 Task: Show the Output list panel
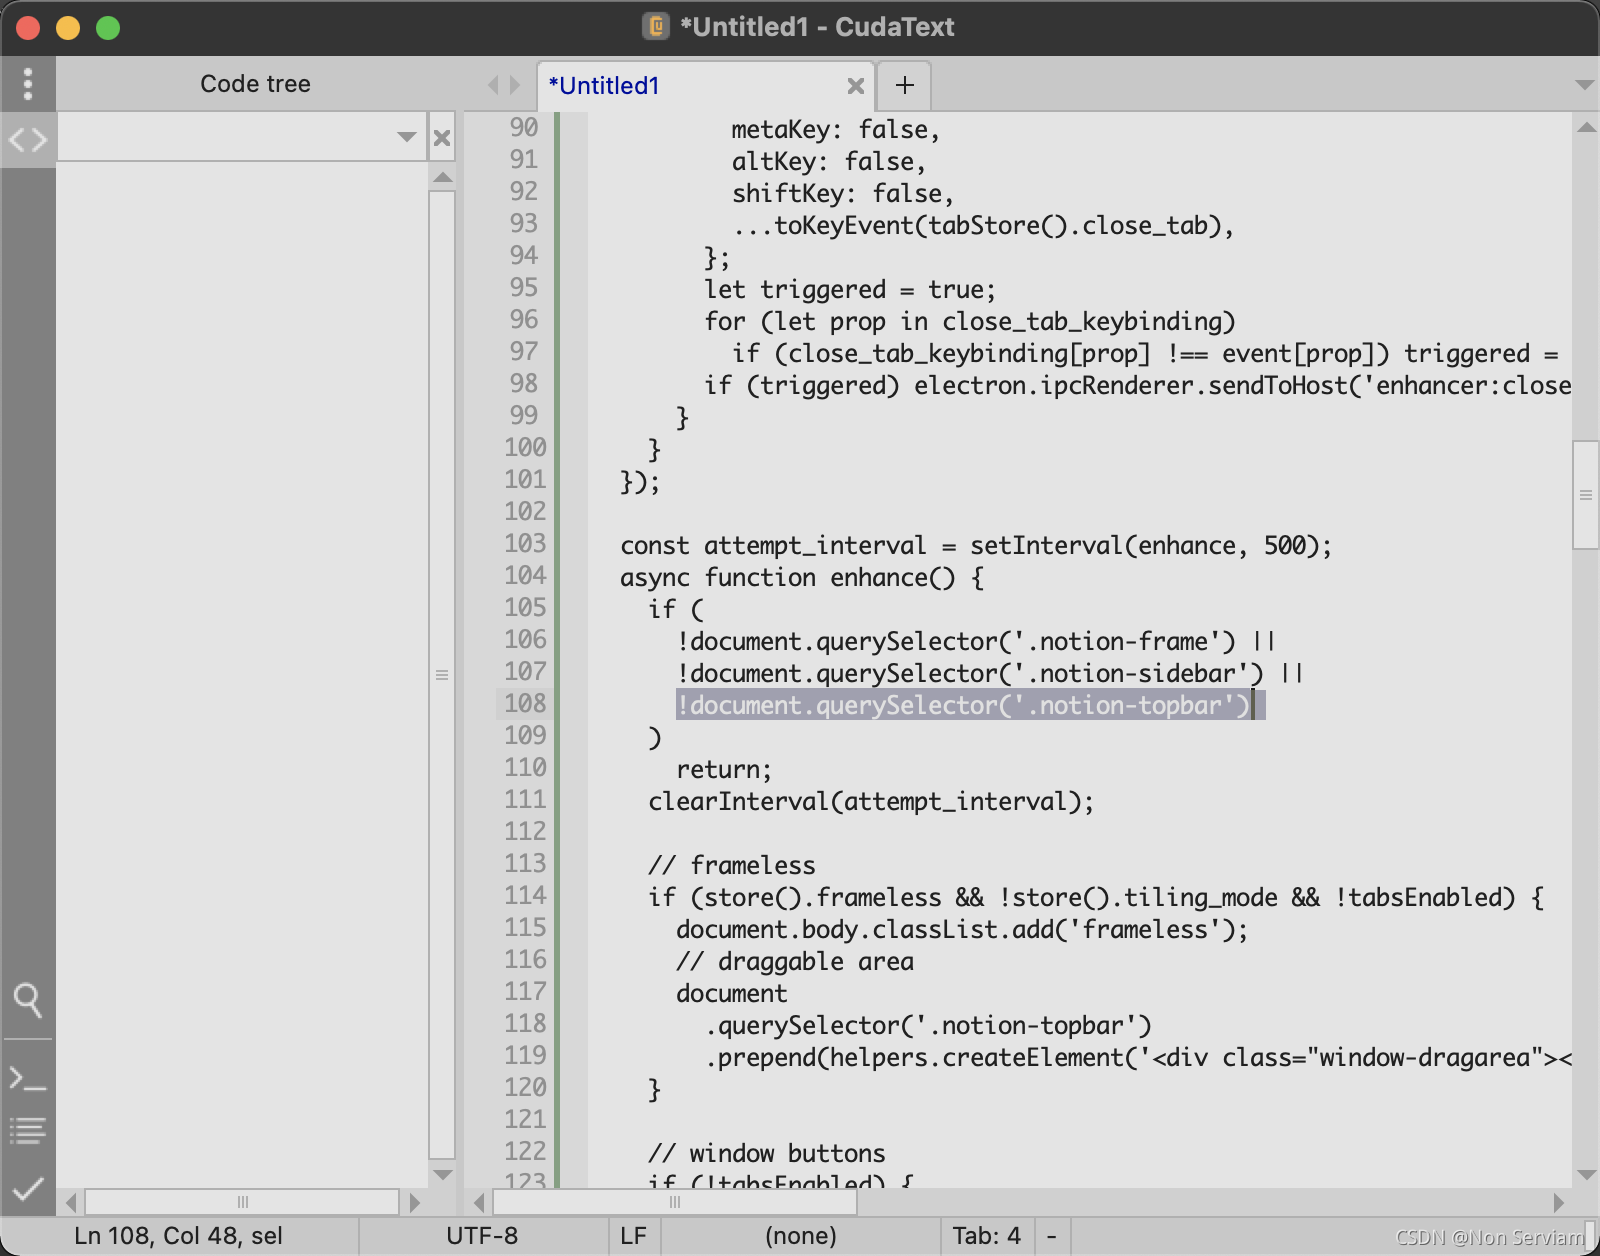coord(28,1131)
